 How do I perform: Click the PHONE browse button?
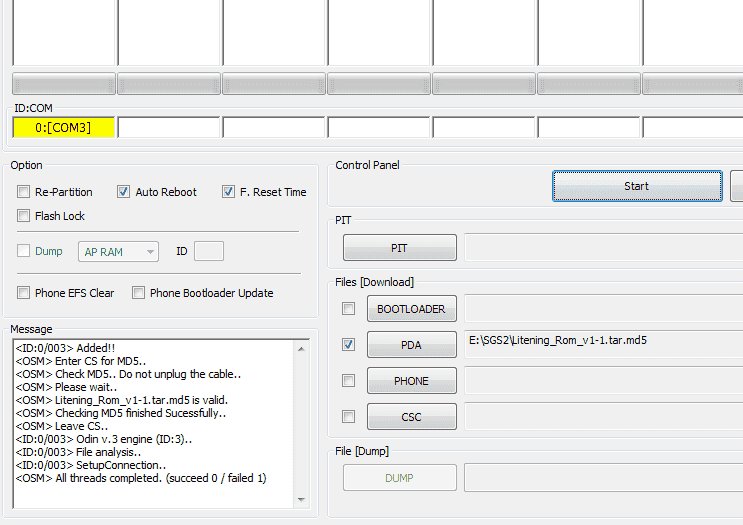tap(411, 381)
